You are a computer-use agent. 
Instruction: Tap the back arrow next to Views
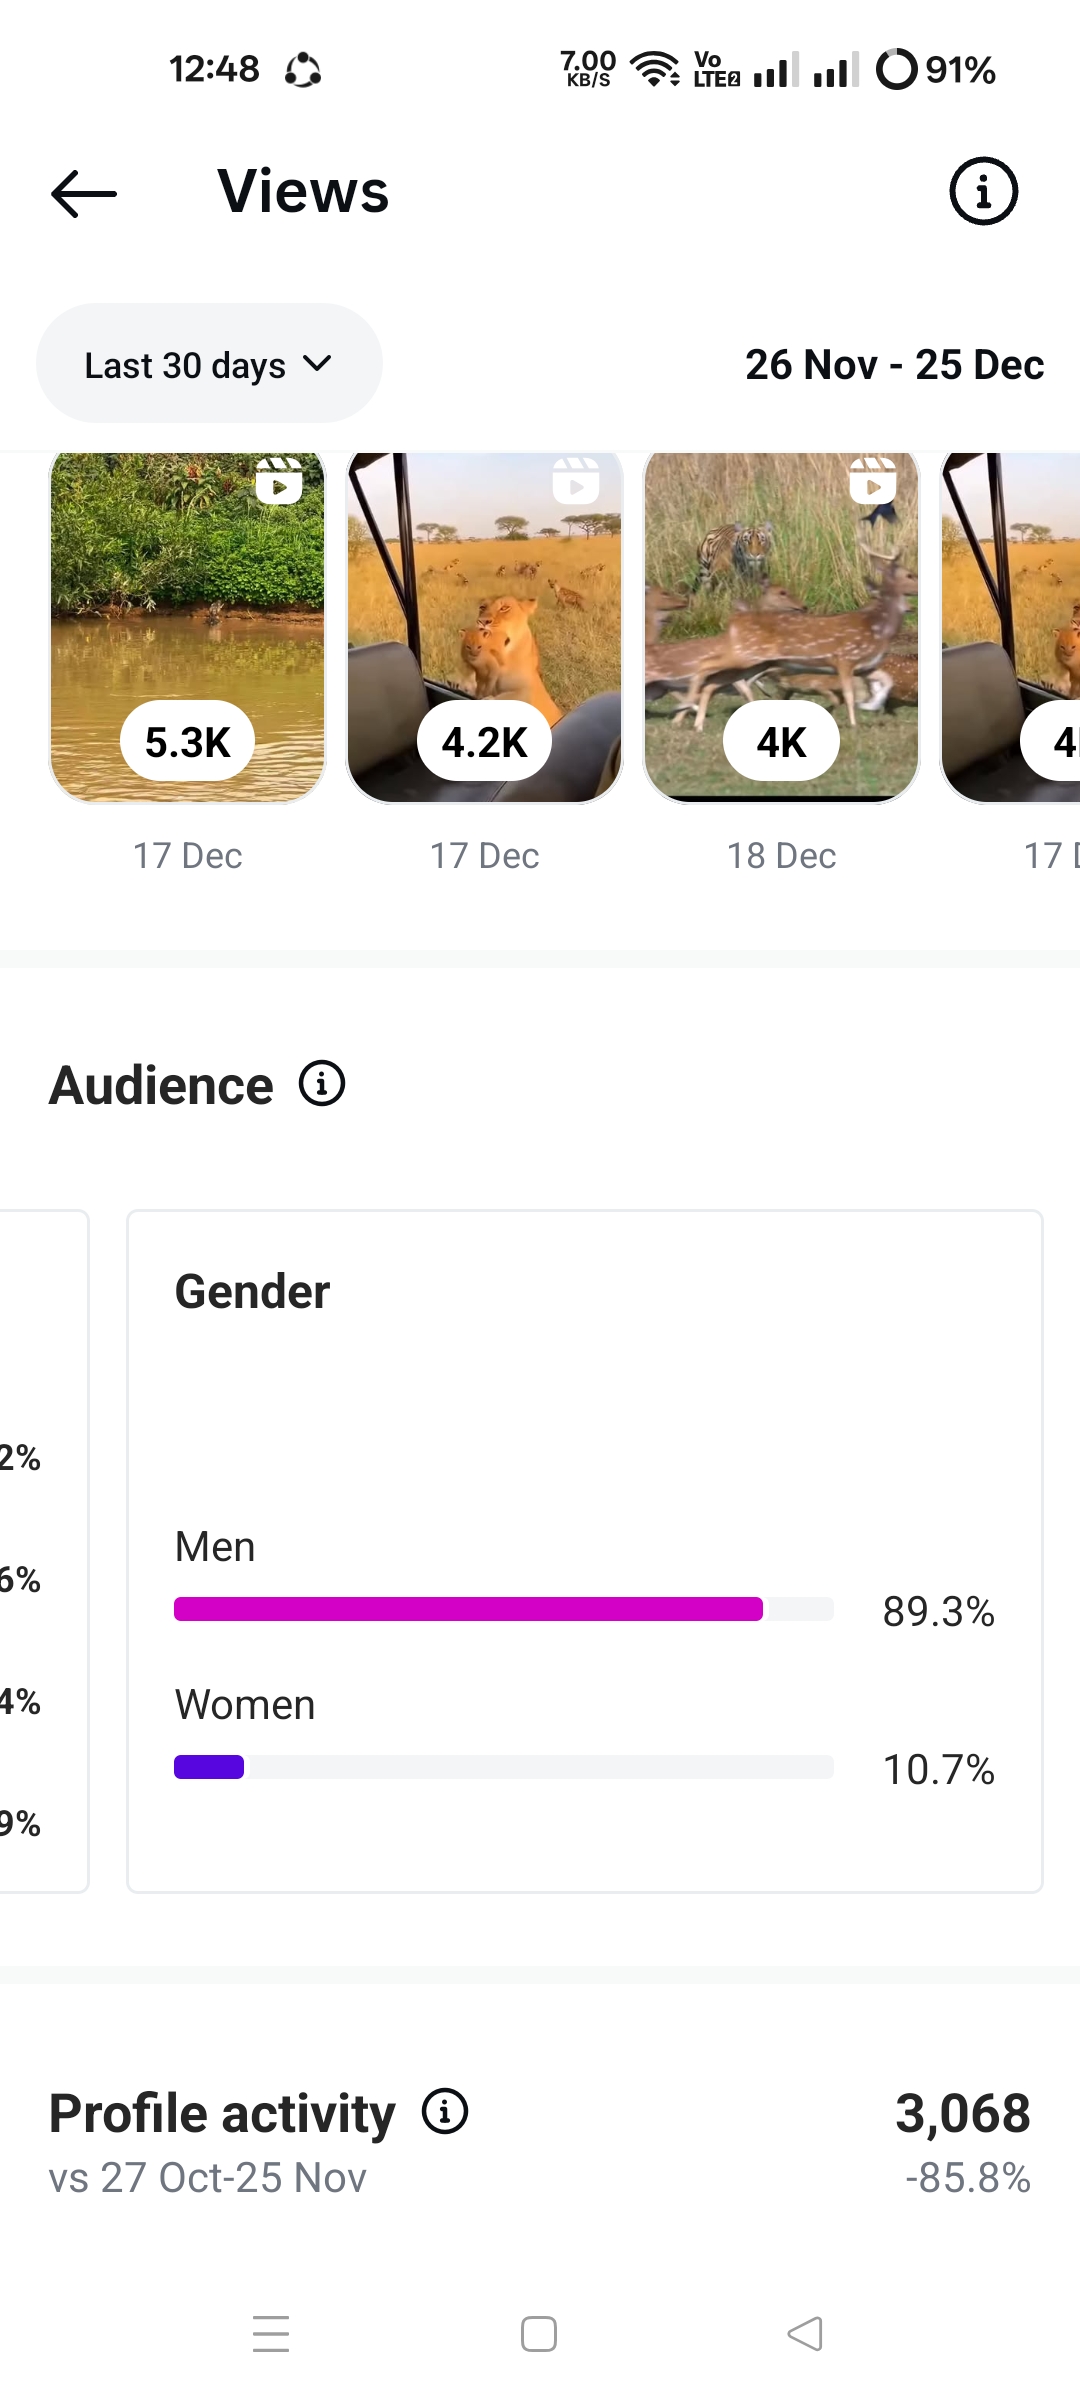[84, 193]
